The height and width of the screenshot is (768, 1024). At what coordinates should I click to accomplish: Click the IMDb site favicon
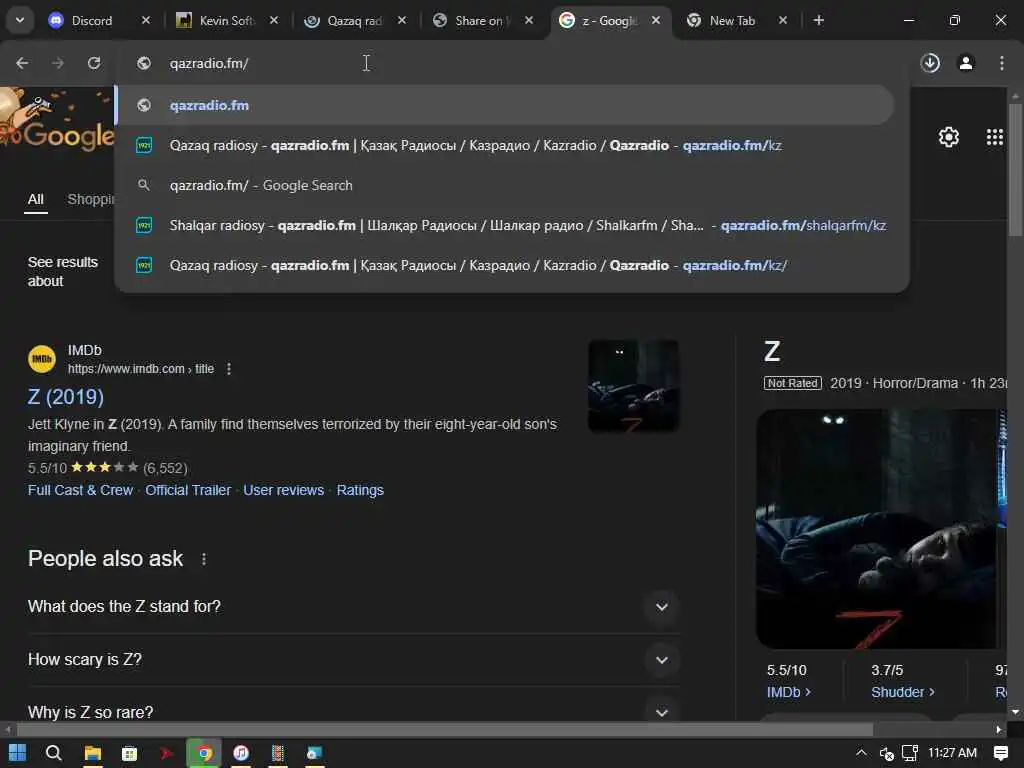pyautogui.click(x=42, y=359)
